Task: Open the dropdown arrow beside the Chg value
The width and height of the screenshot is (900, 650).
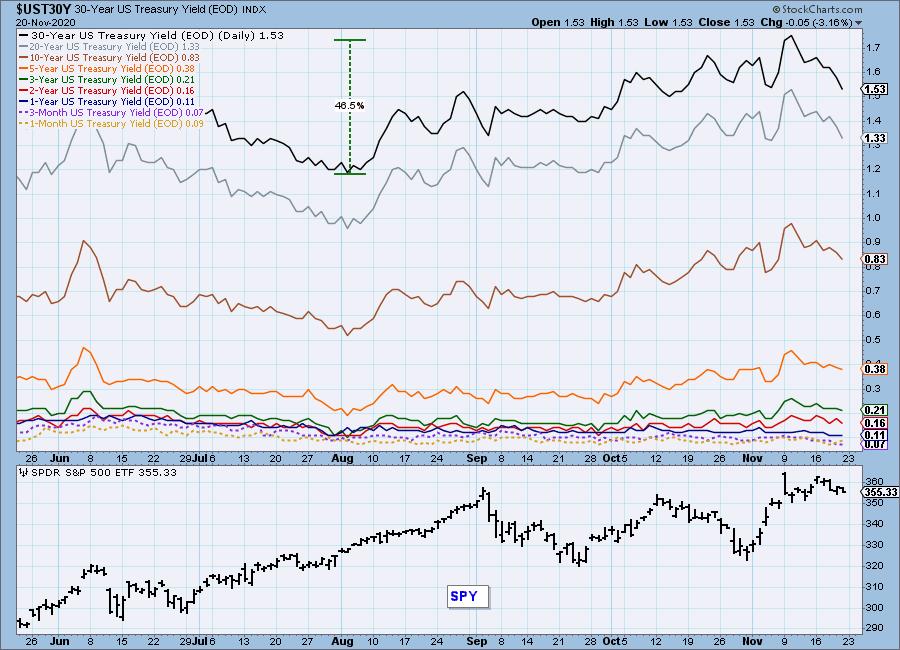Action: [858, 23]
